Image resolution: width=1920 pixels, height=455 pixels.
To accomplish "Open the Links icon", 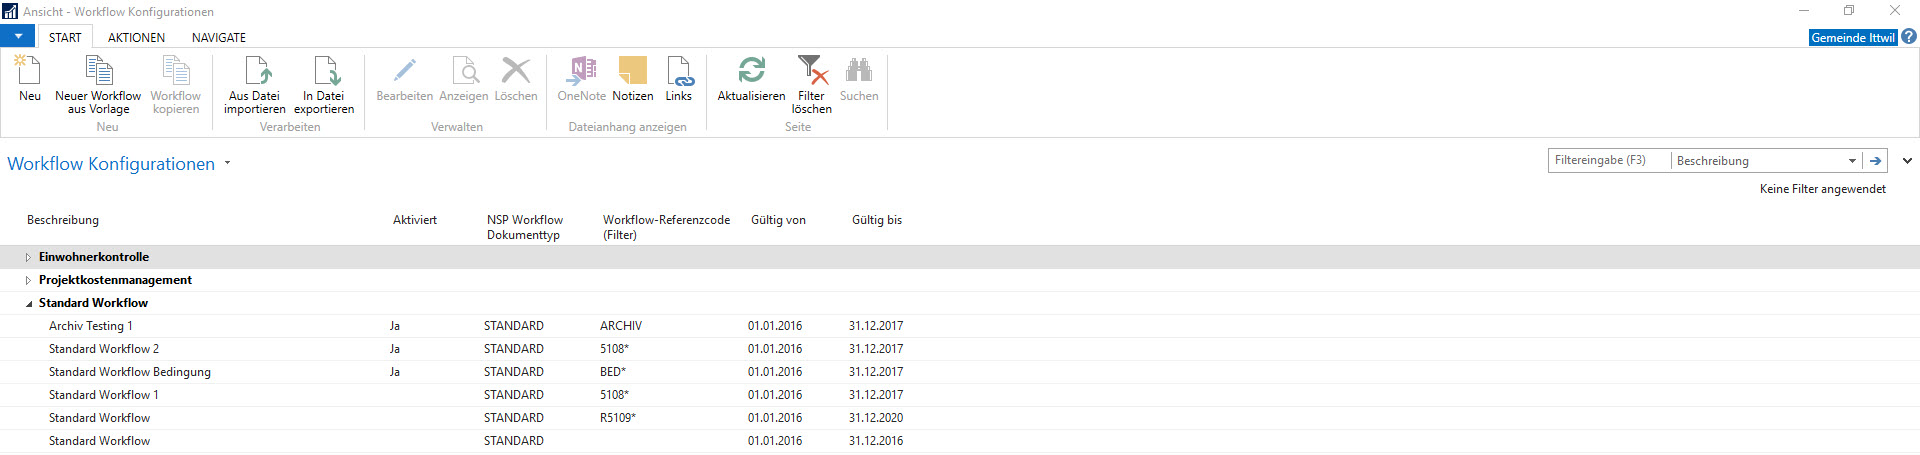I will pos(679,70).
